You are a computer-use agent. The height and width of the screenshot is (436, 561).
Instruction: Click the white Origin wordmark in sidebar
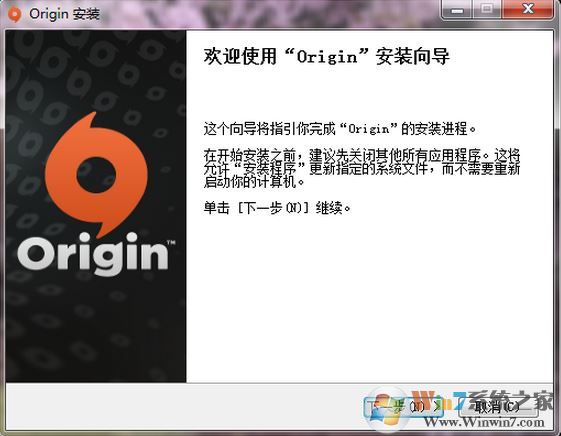point(97,254)
